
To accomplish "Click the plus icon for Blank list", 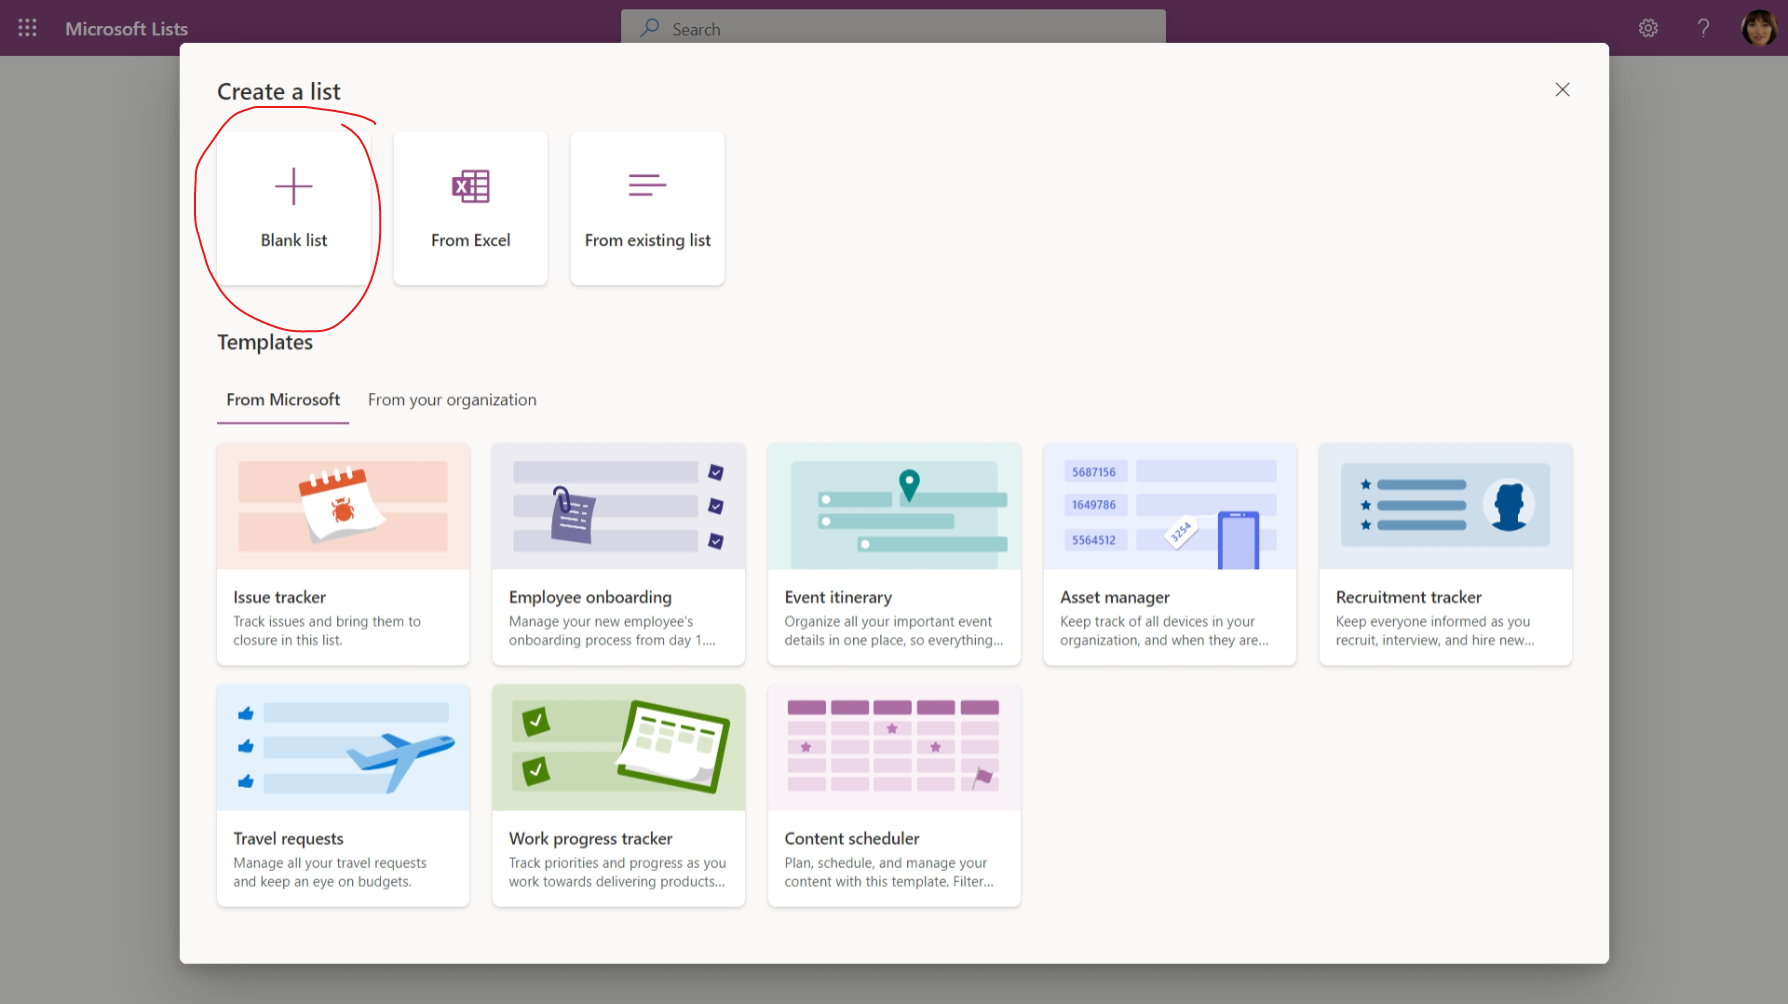I will (x=294, y=186).
